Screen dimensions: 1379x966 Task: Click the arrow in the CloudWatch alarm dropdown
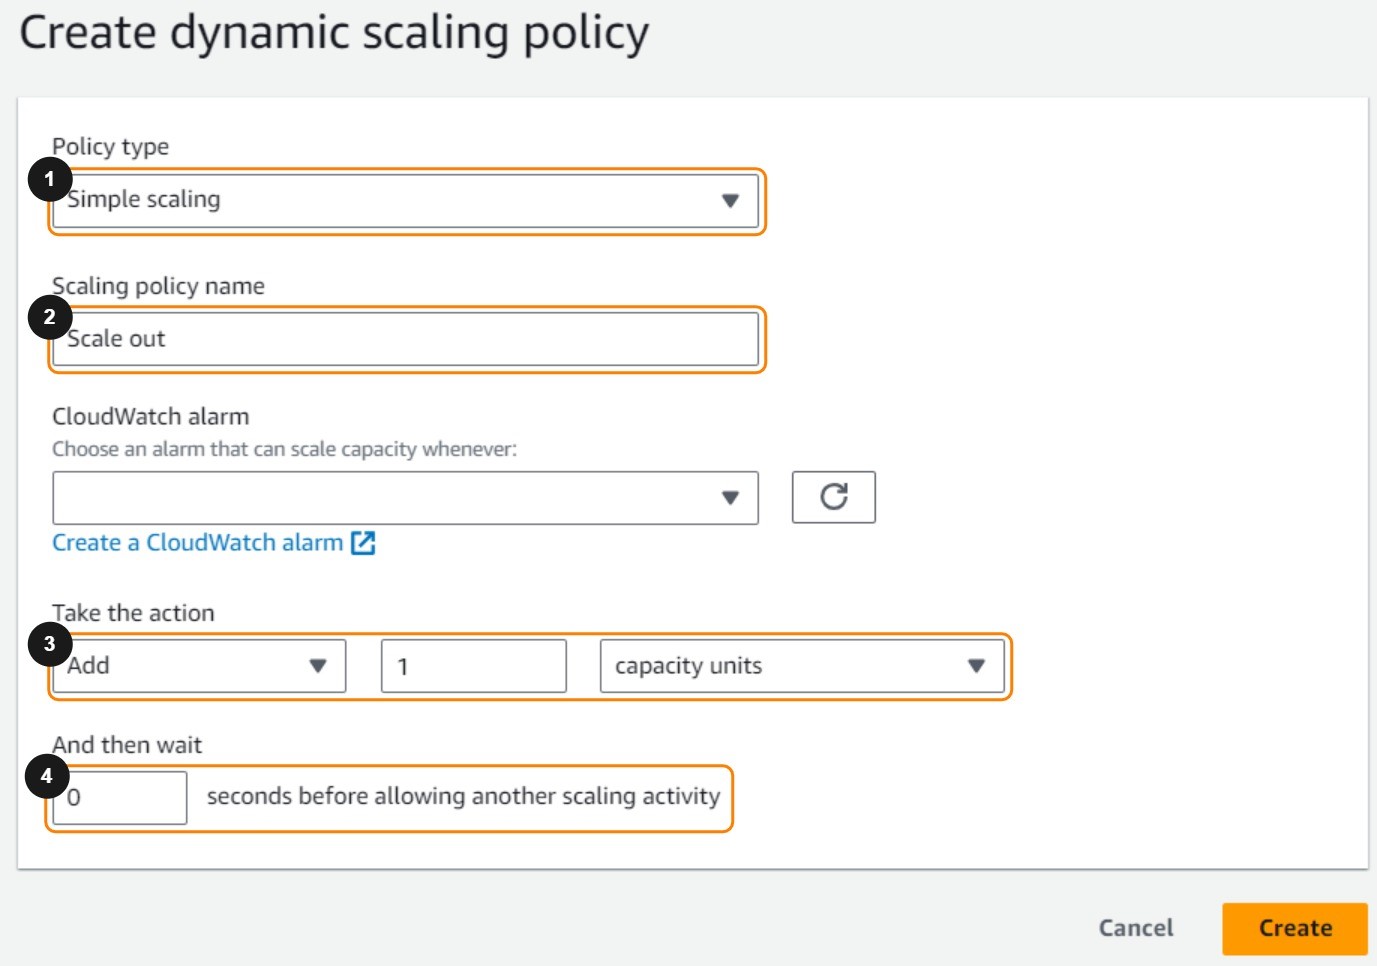point(730,498)
